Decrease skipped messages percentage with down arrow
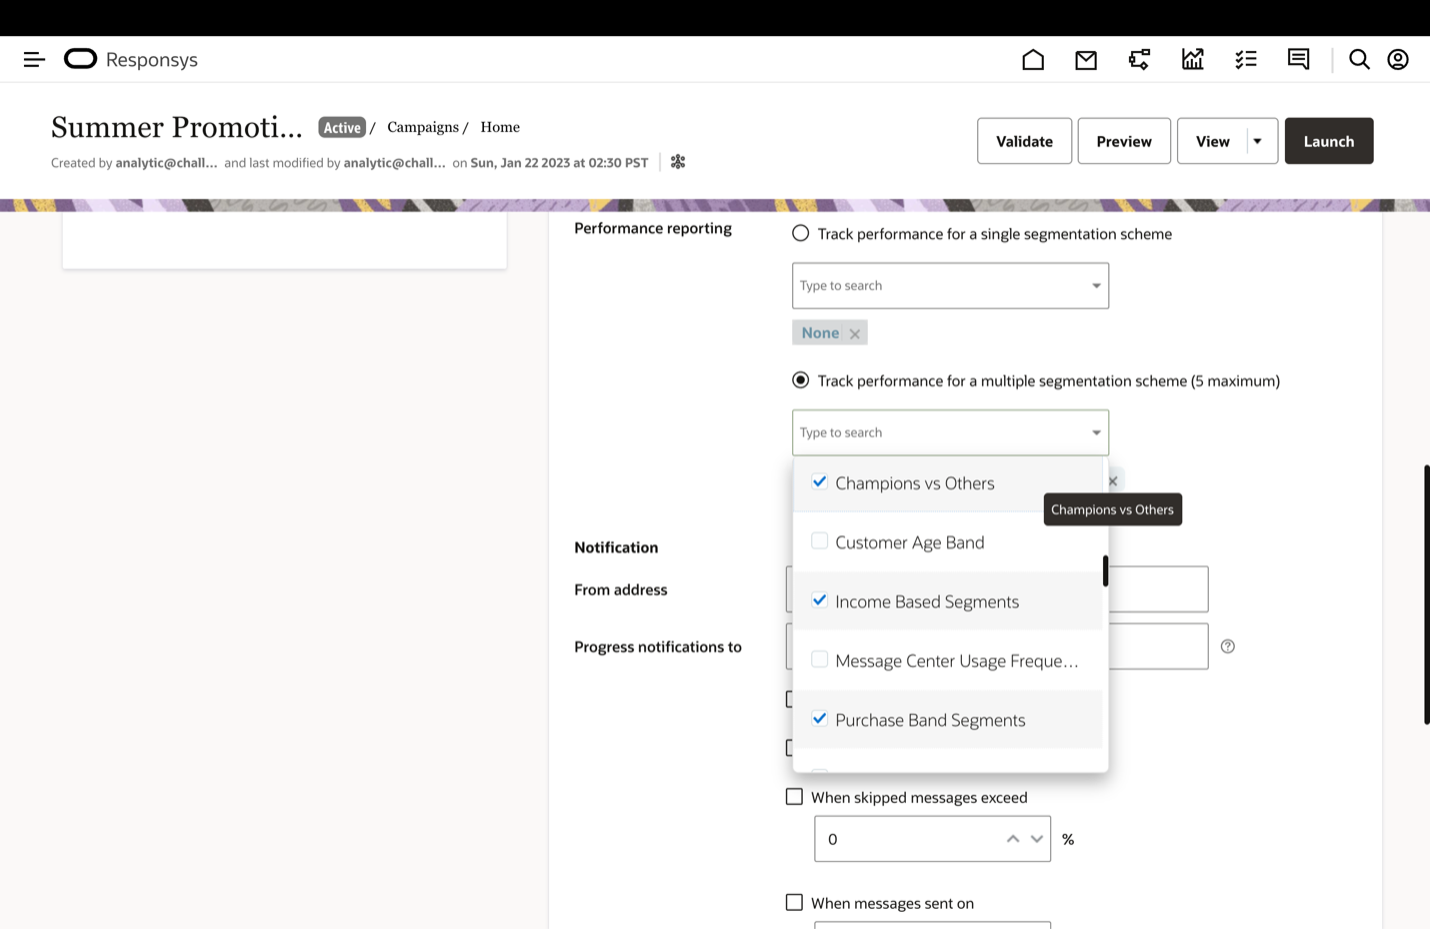1430x931 pixels. tap(1037, 839)
